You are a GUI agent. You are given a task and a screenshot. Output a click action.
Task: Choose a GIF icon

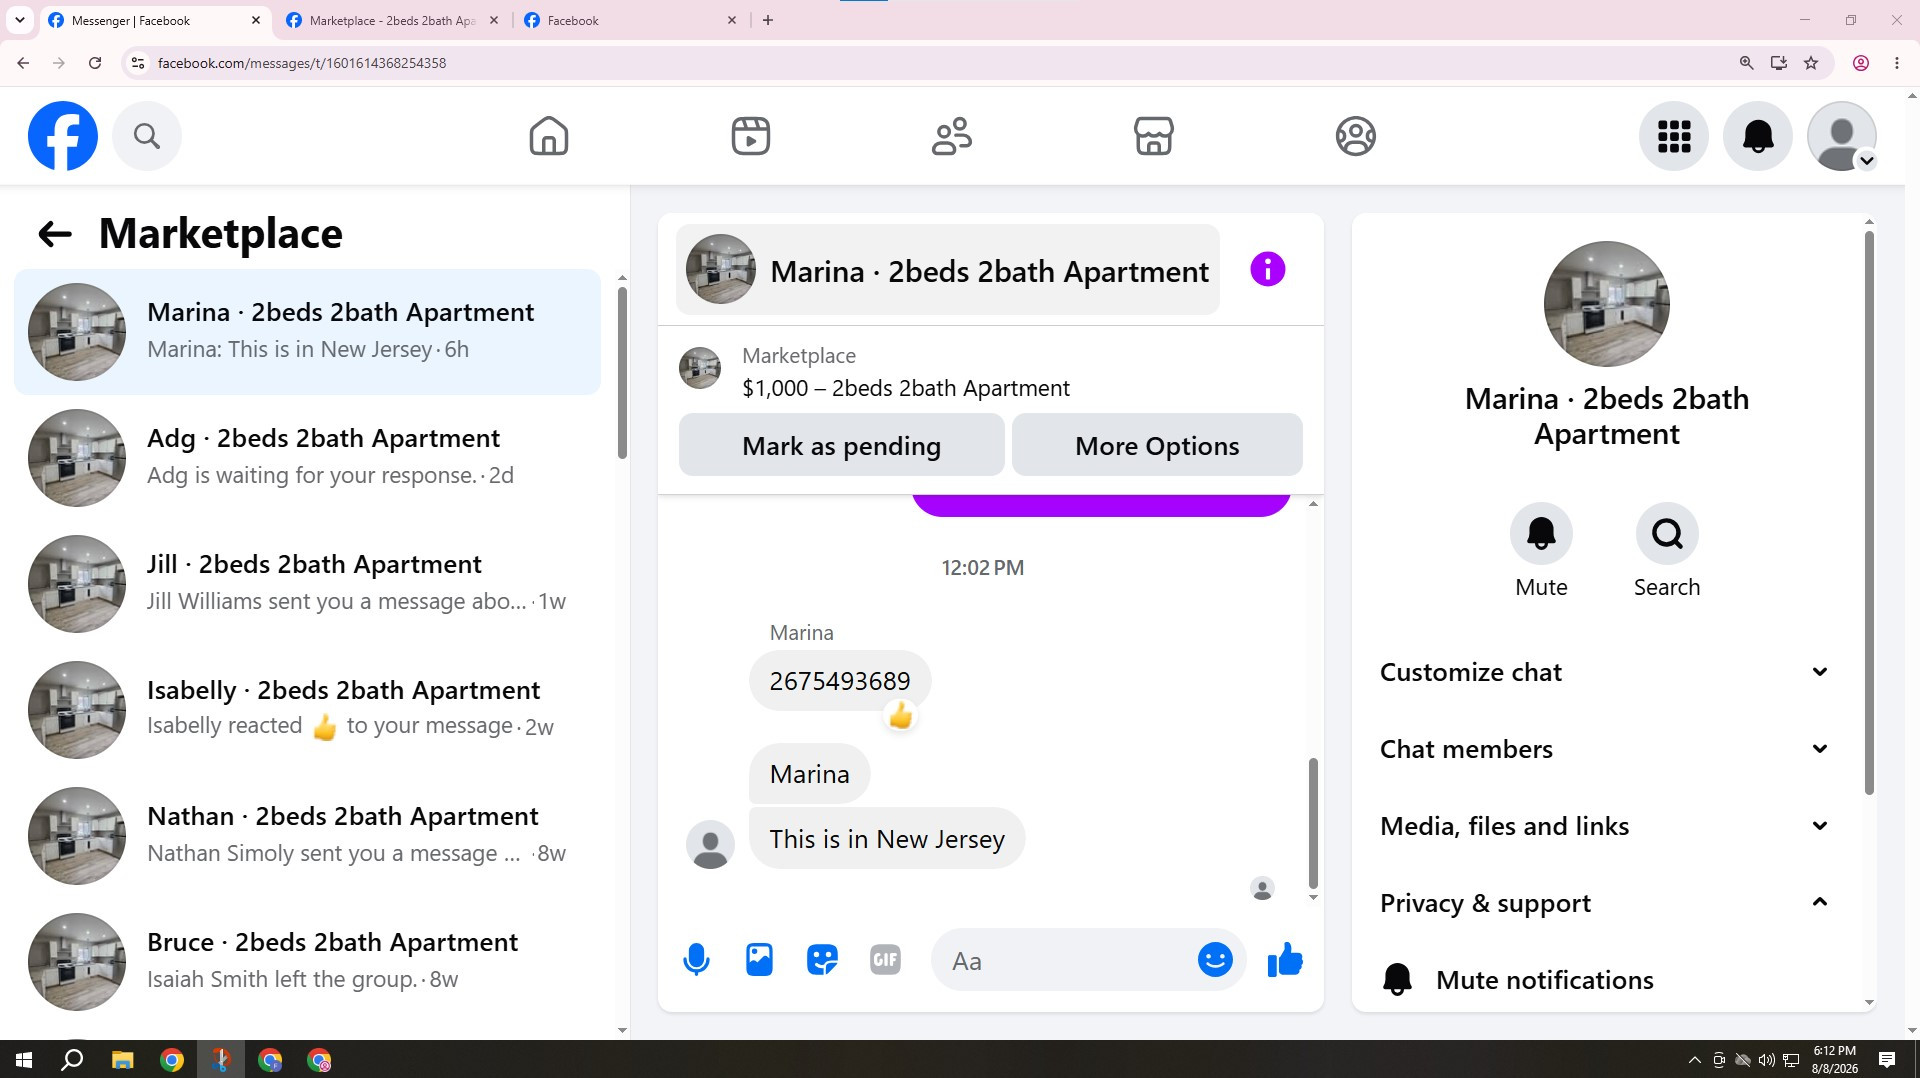(885, 961)
